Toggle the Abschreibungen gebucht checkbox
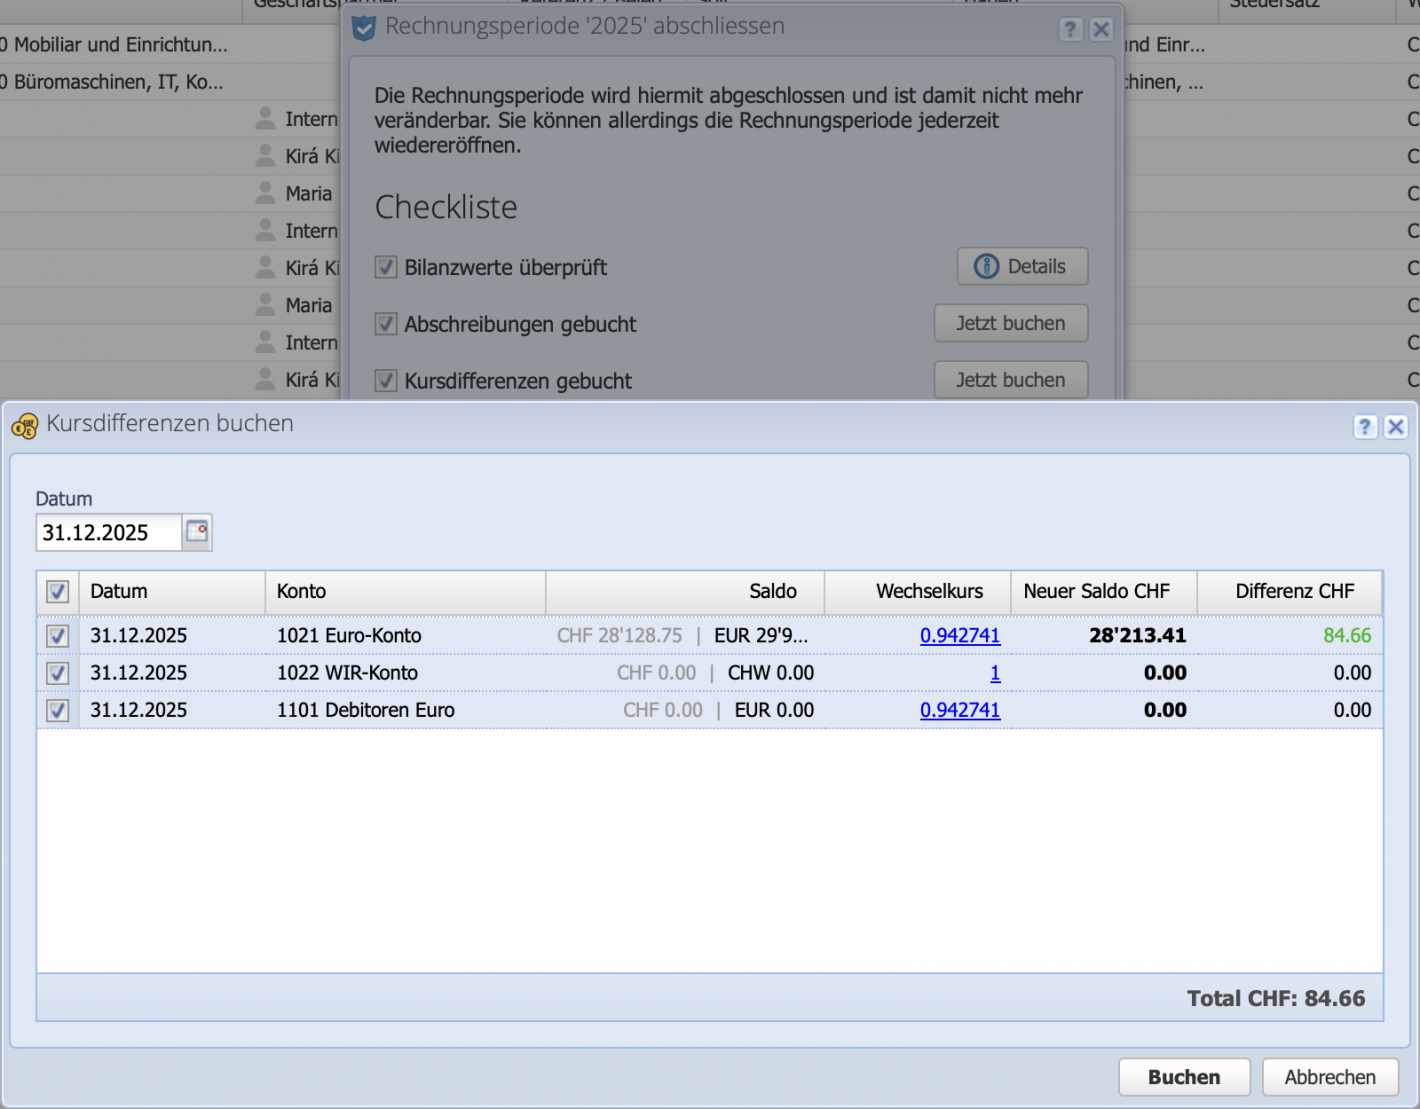The image size is (1420, 1109). (x=386, y=323)
